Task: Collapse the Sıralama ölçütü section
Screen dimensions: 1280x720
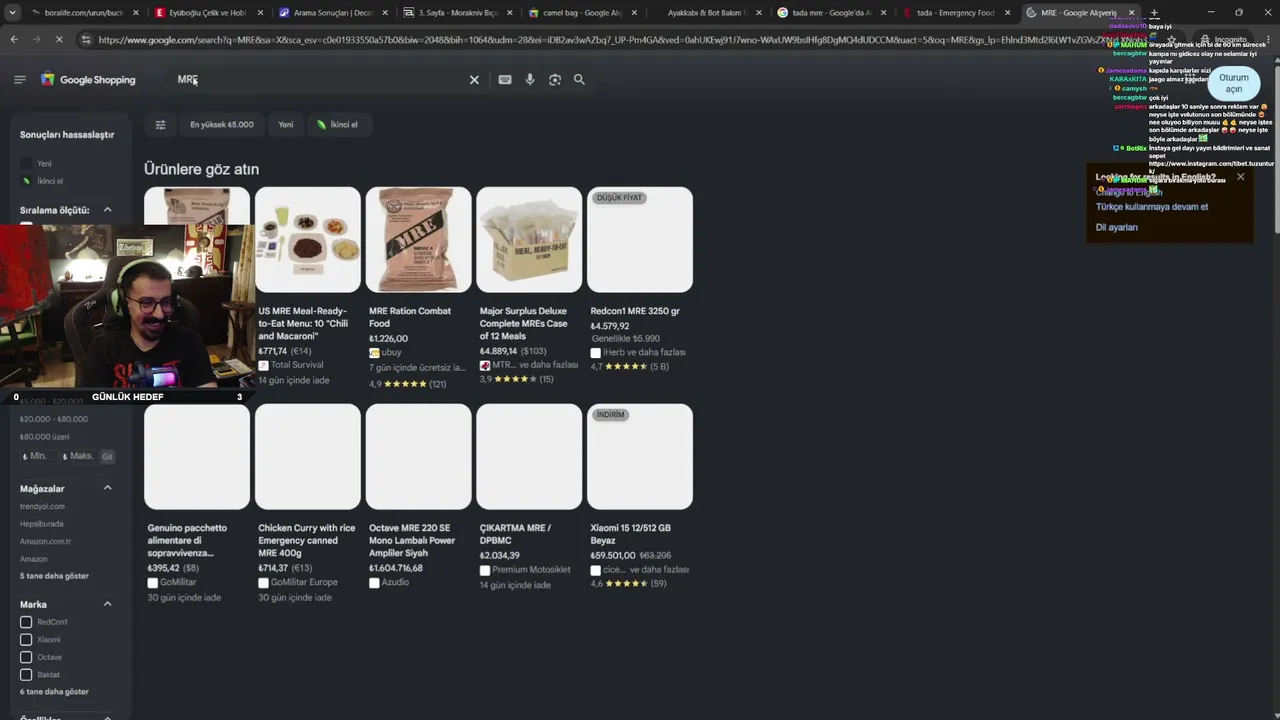Action: 107,210
